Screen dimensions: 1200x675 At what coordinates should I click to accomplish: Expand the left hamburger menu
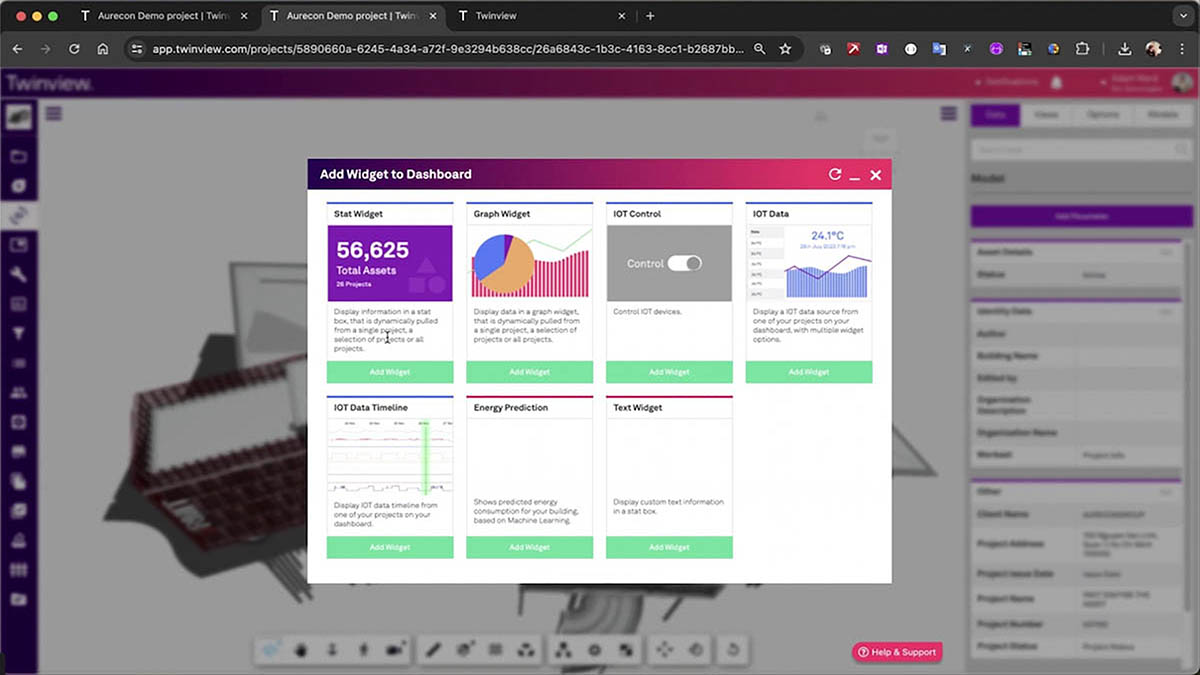click(54, 114)
